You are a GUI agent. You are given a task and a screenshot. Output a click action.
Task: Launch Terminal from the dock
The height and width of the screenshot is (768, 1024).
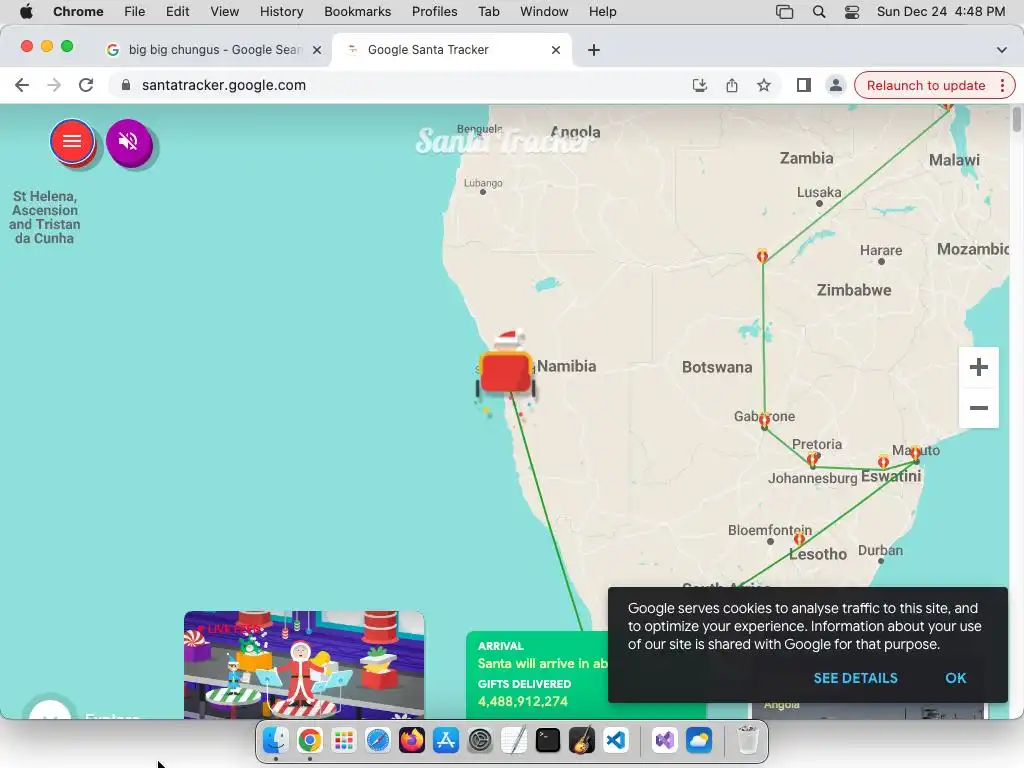tap(547, 740)
